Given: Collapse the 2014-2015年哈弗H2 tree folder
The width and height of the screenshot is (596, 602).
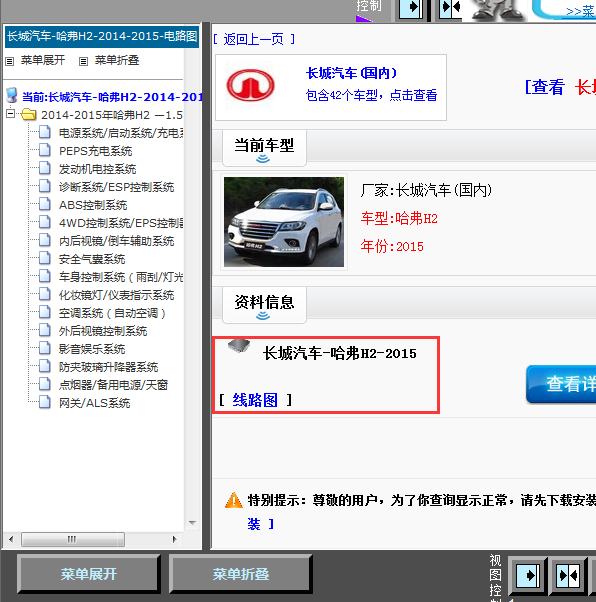Looking at the screenshot, I should click(11, 114).
